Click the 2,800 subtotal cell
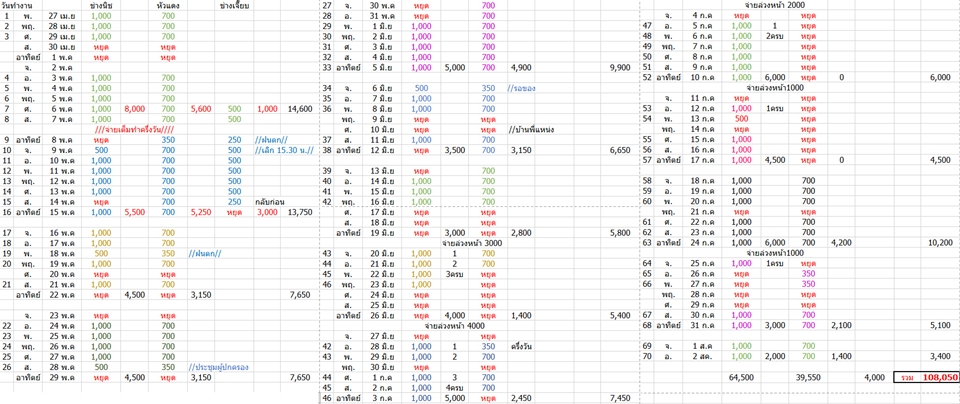 pos(521,233)
